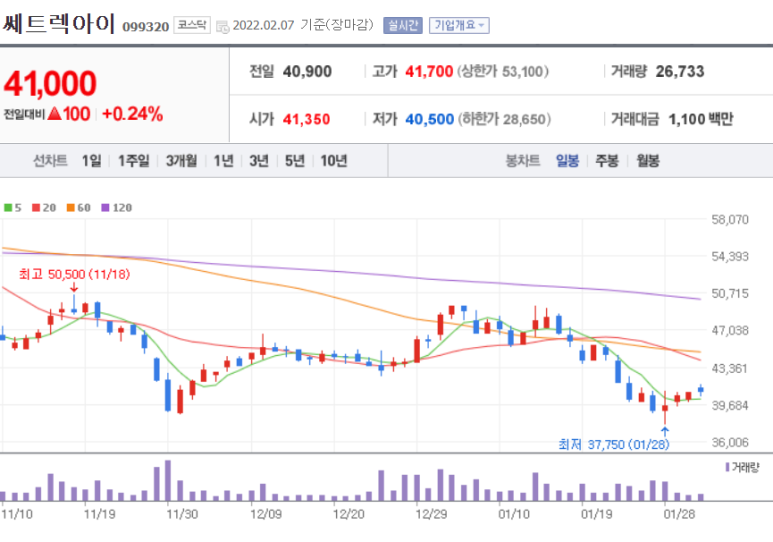Click the green 5-day average legend swatch
The height and width of the screenshot is (542, 773).
[8, 208]
